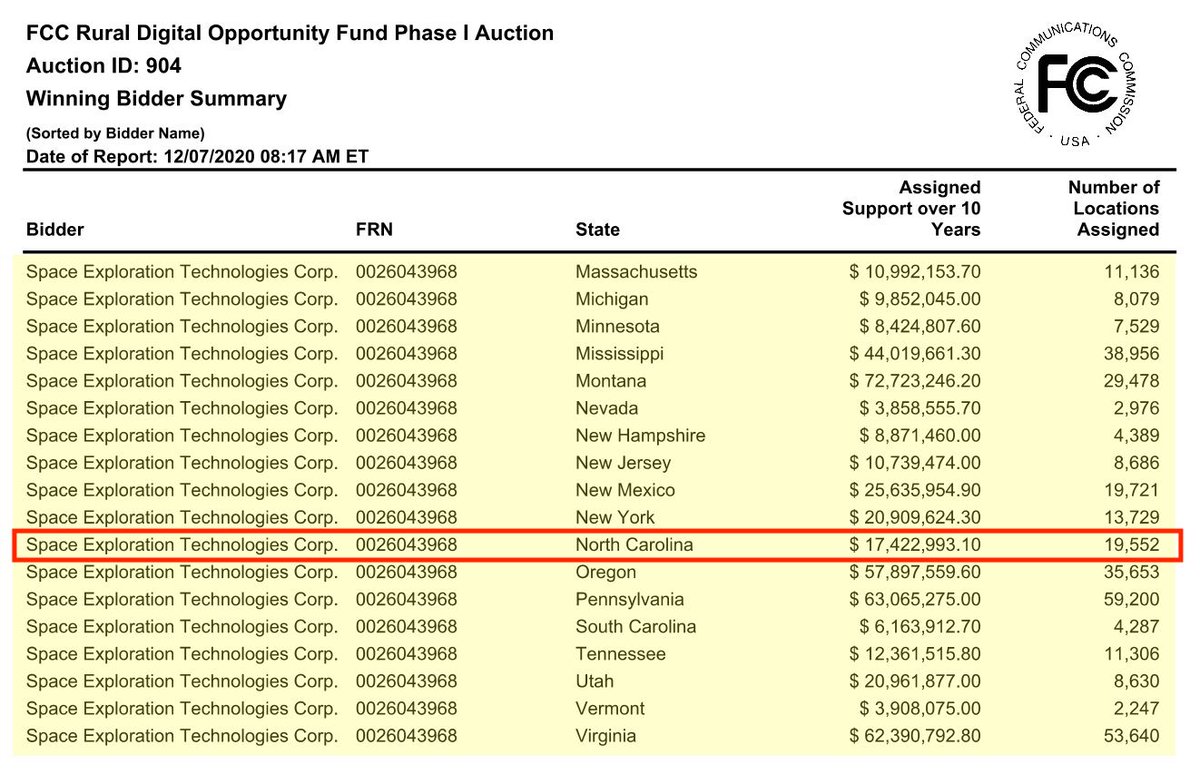Click the Winning Bidder Summary heading

[x=156, y=98]
